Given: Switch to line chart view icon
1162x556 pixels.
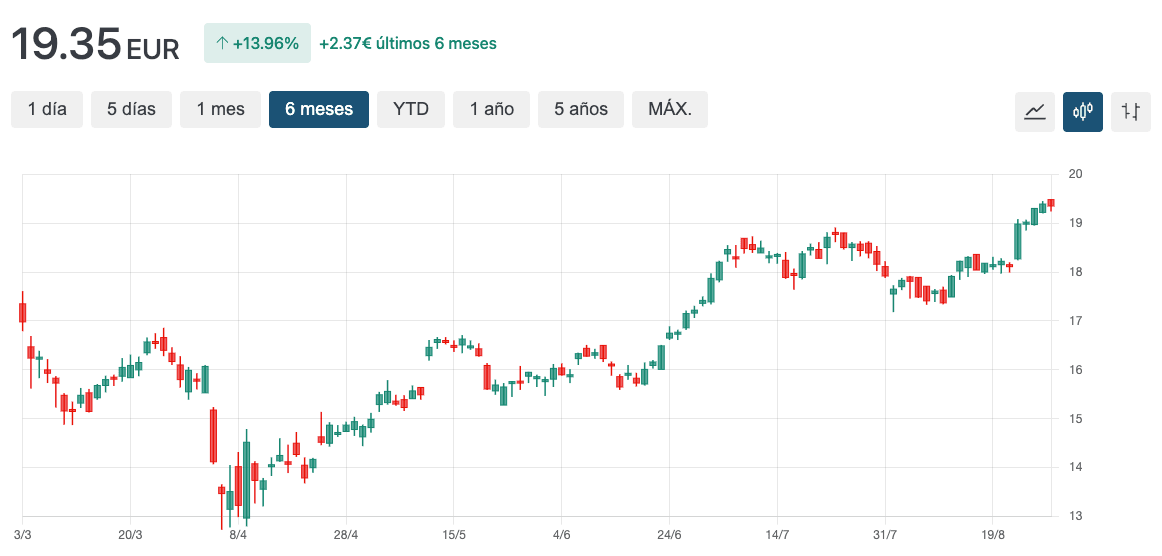Looking at the screenshot, I should pyautogui.click(x=1035, y=111).
